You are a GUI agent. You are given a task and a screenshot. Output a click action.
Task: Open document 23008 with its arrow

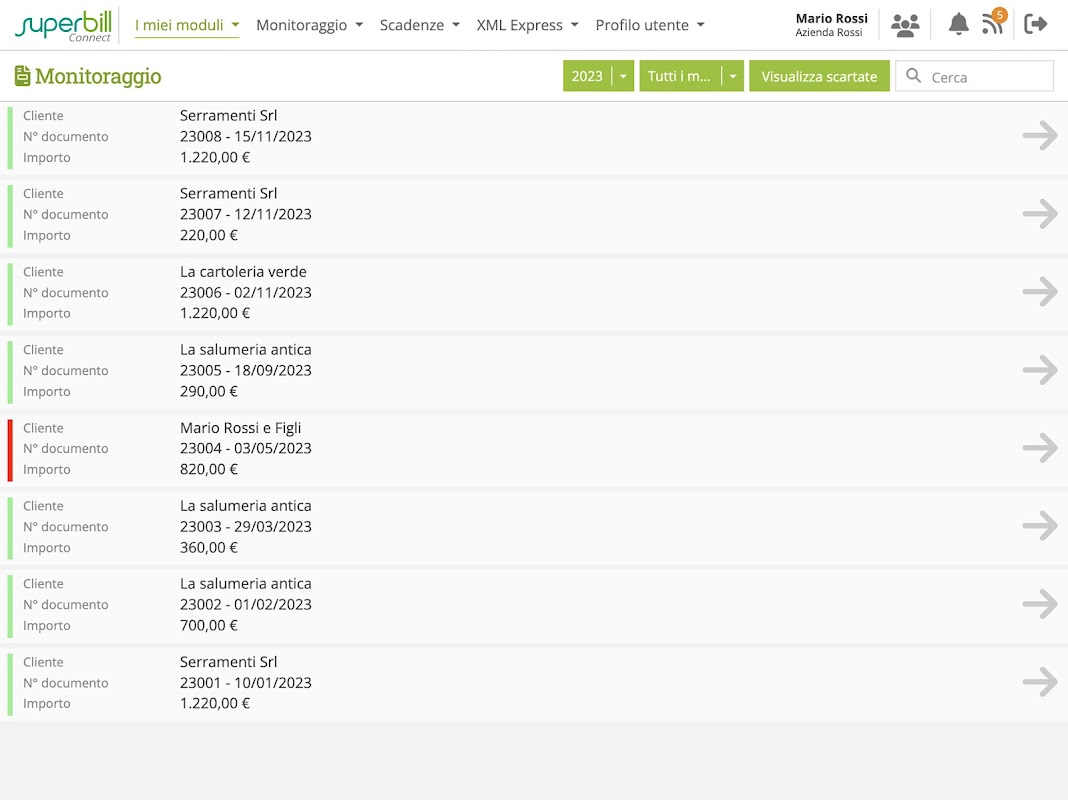coord(1040,135)
